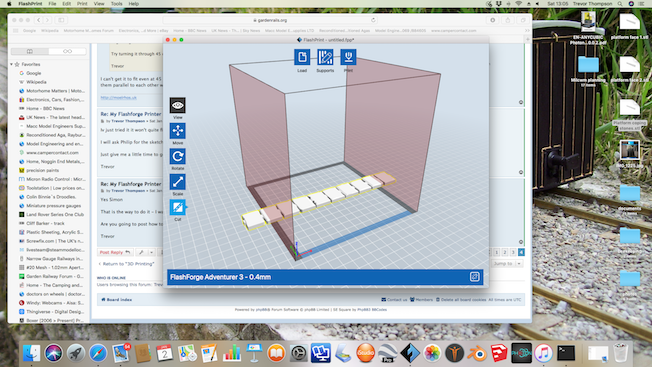Open Google bookmark in Safari sidebar
This screenshot has height=367, width=652.
(x=34, y=73)
